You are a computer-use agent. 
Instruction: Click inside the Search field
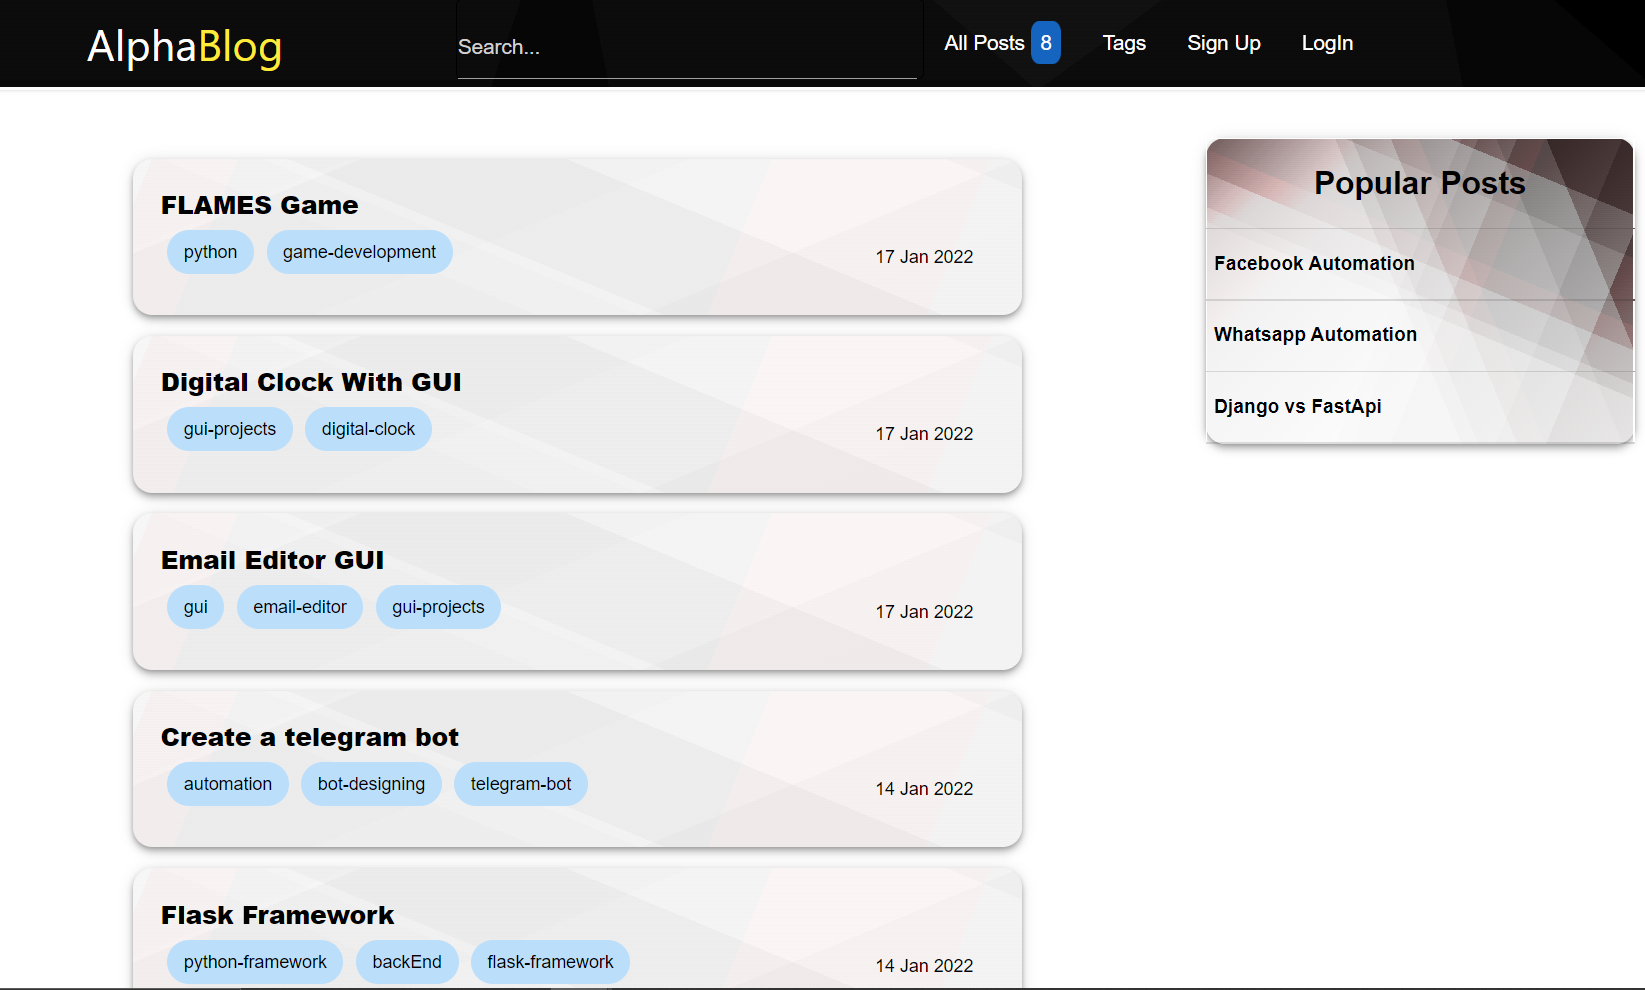(x=687, y=46)
